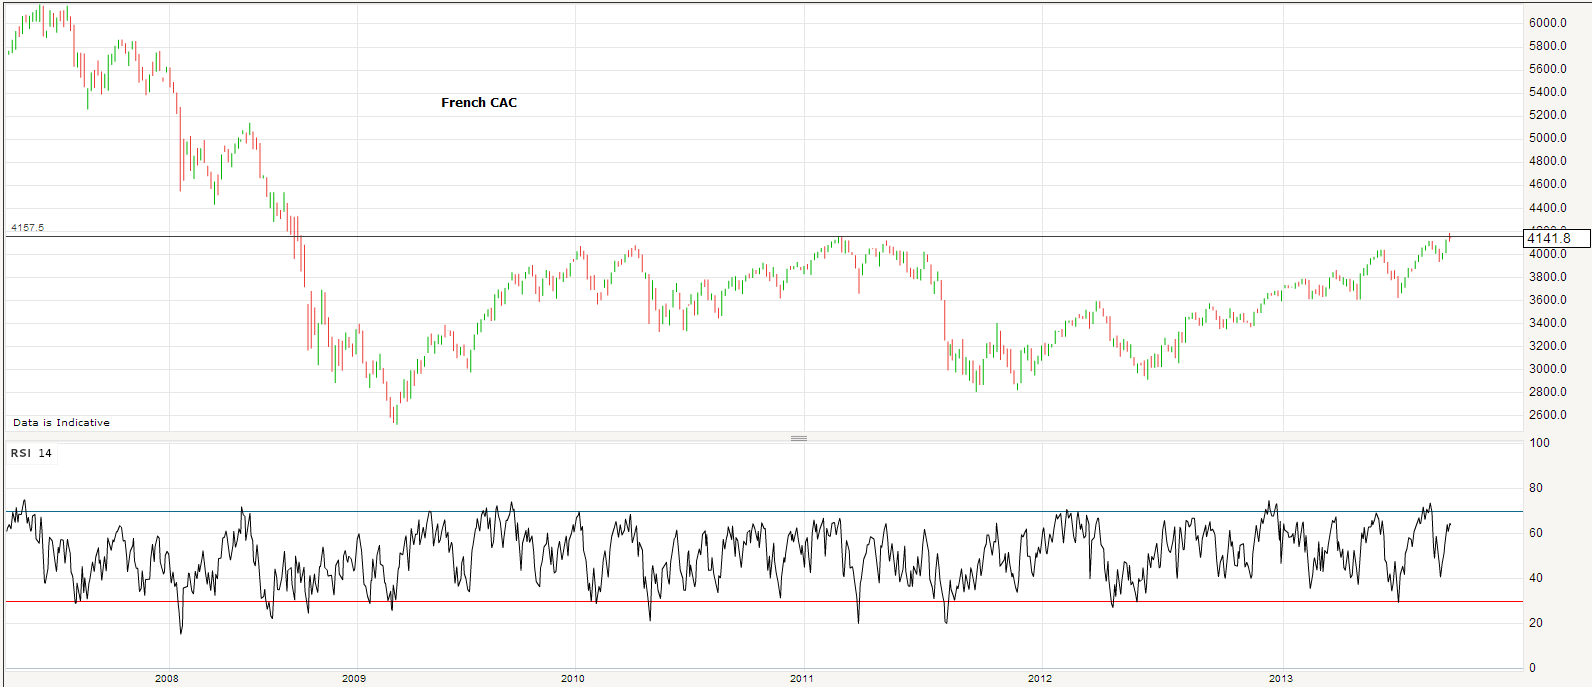Click the 4141.8 current price box

pos(1555,238)
